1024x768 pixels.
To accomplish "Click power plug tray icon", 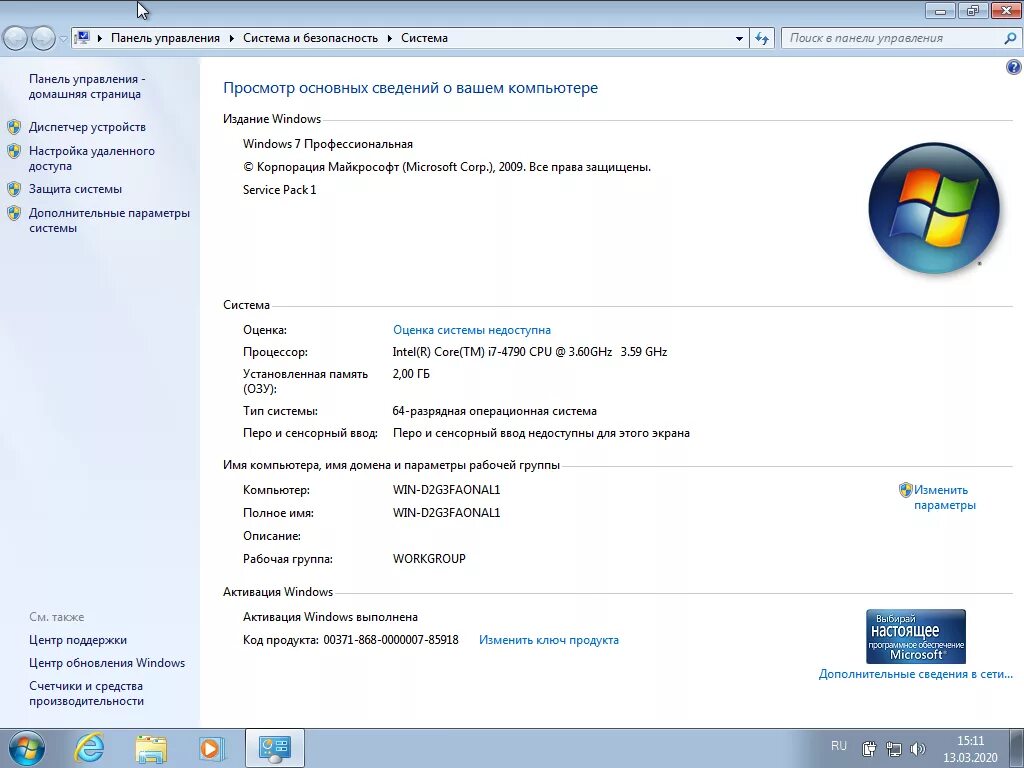I will (x=869, y=748).
